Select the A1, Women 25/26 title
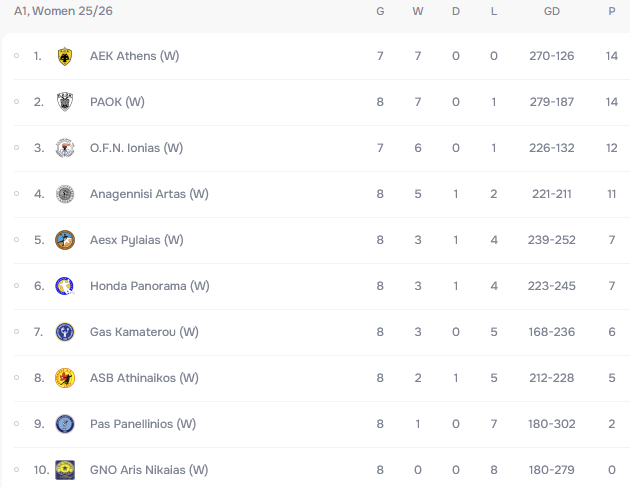This screenshot has height=487, width=630. point(63,11)
